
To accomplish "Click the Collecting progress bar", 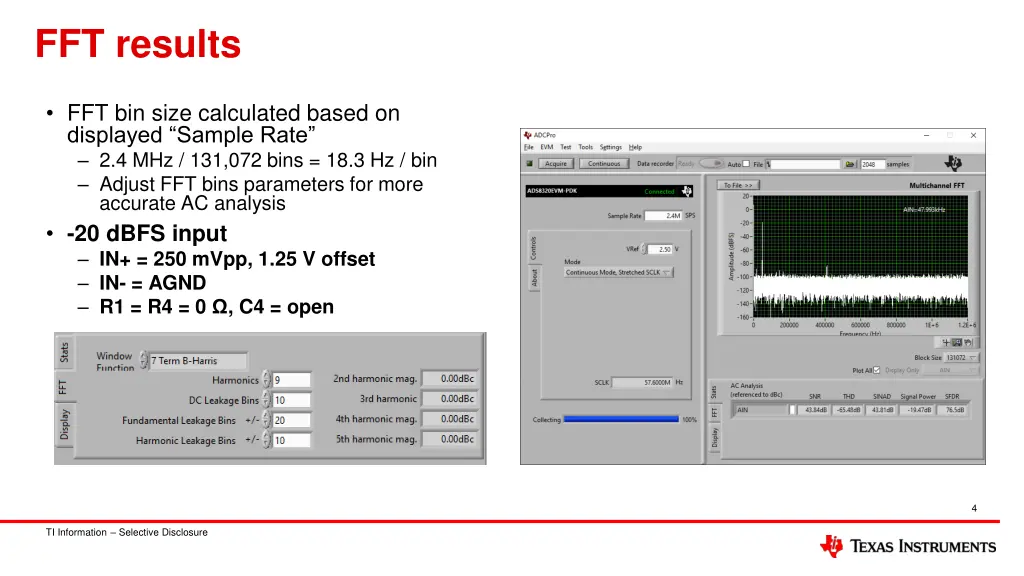I will point(621,420).
